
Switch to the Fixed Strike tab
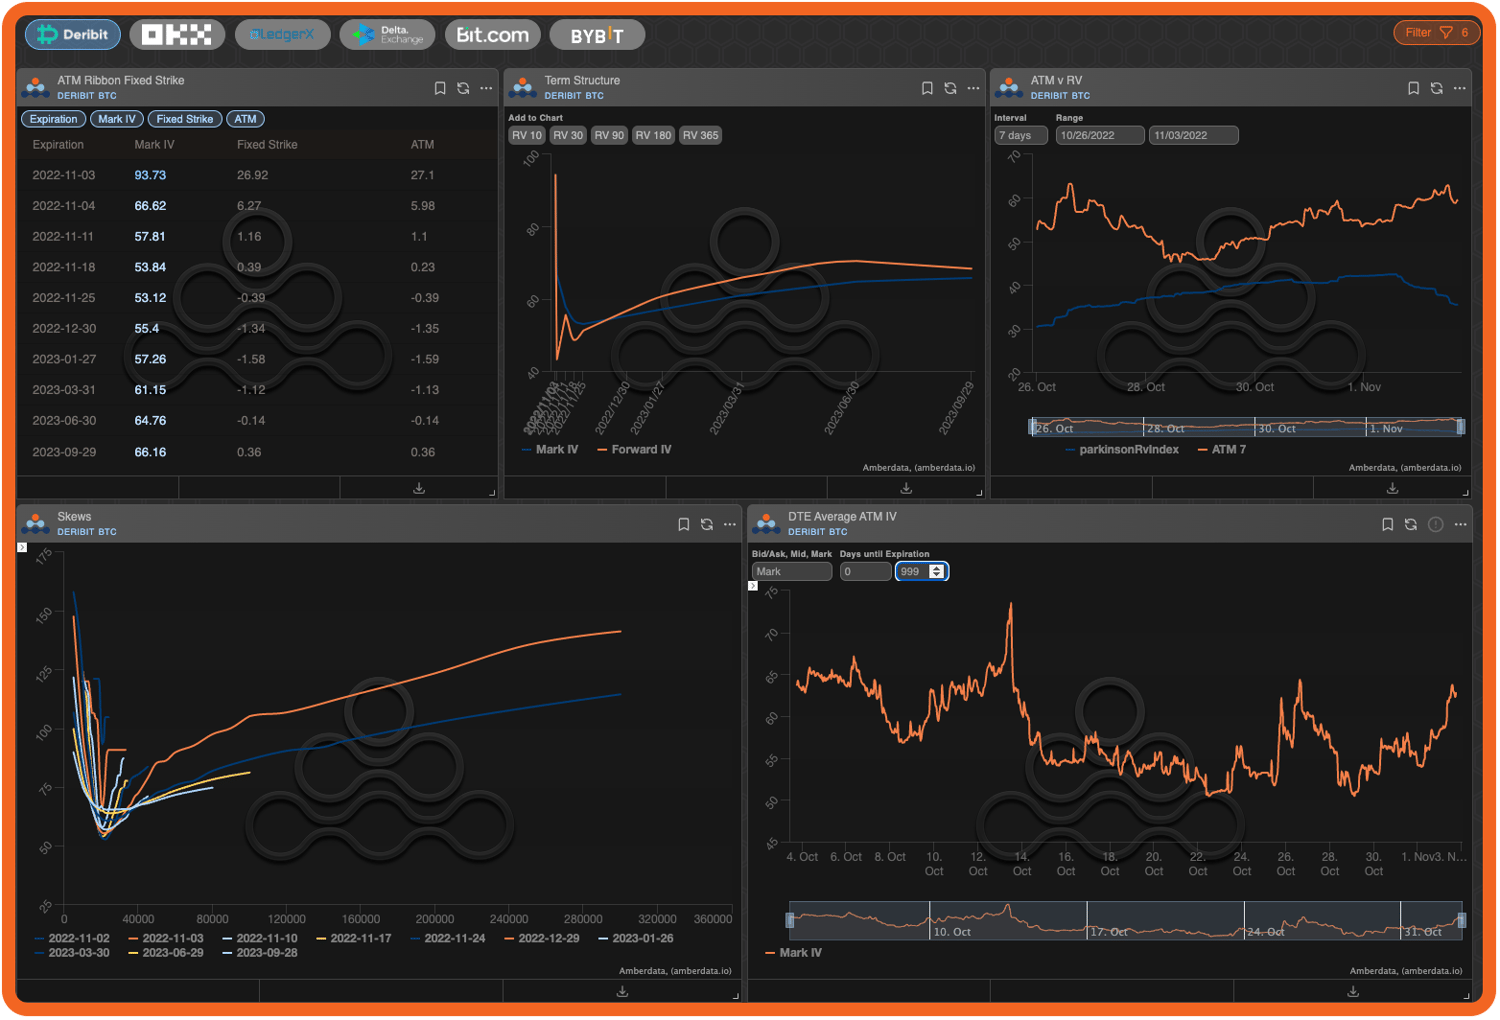pyautogui.click(x=184, y=118)
